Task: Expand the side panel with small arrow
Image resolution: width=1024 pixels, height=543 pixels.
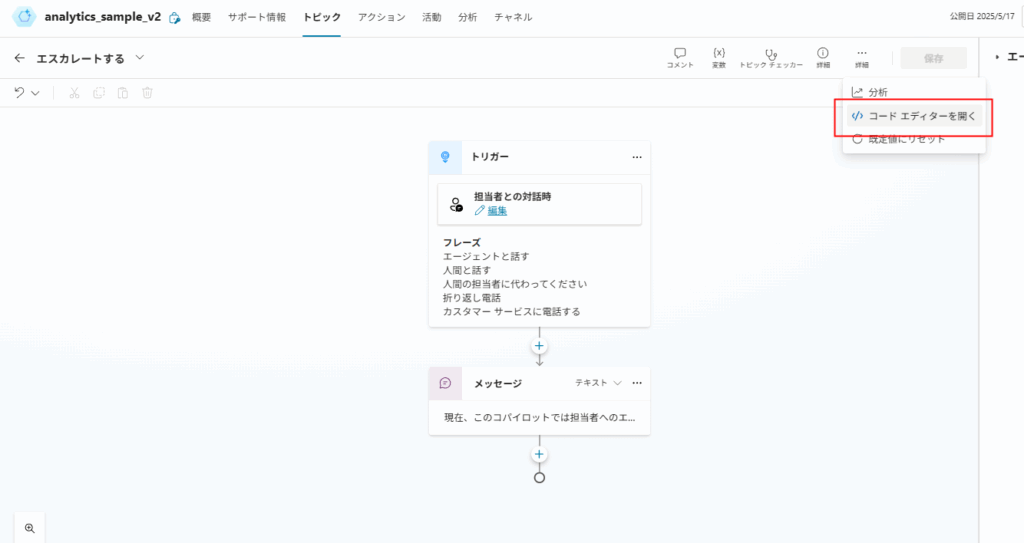Action: [x=997, y=58]
